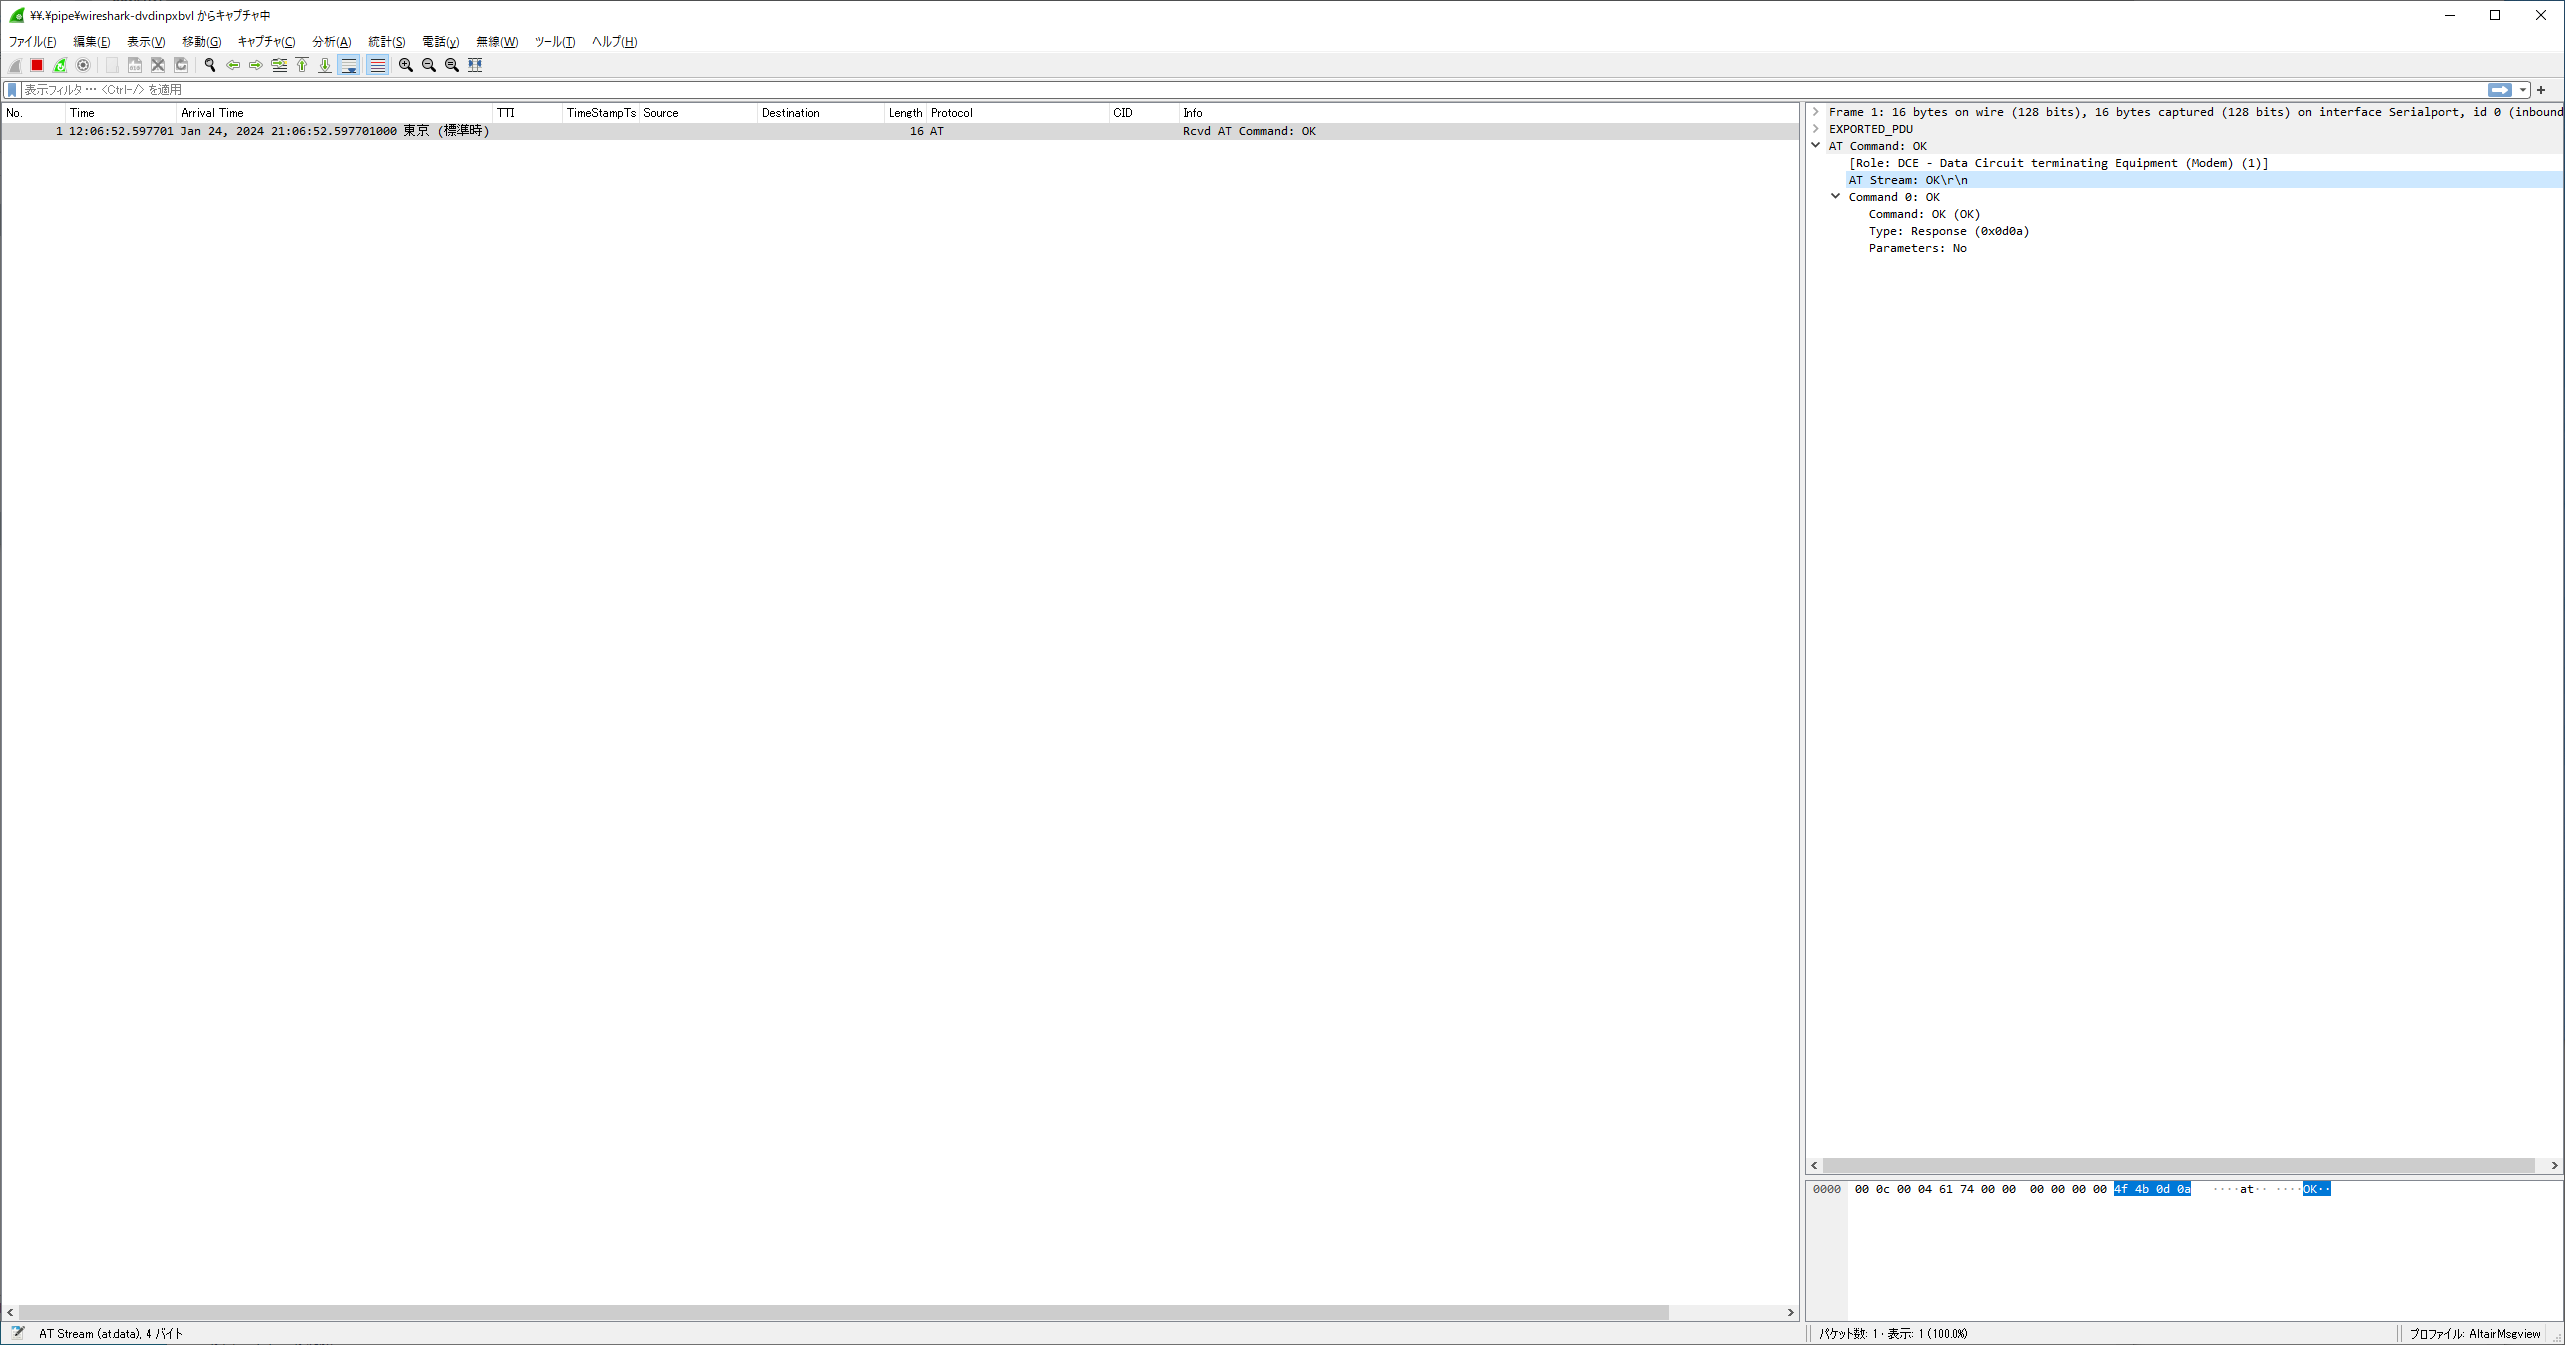The width and height of the screenshot is (2565, 1345).
Task: Click the display filter bookmark icon
Action: click(12, 90)
